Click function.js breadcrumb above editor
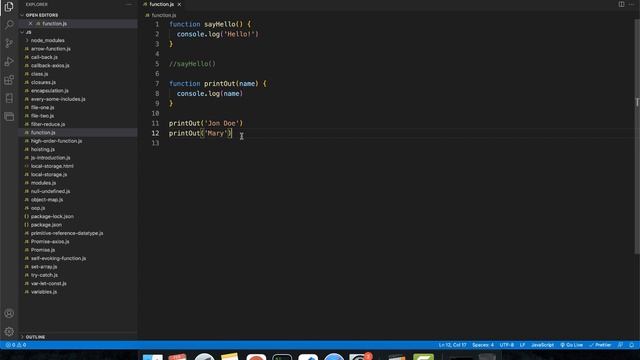This screenshot has height=360, width=640. [x=164, y=15]
